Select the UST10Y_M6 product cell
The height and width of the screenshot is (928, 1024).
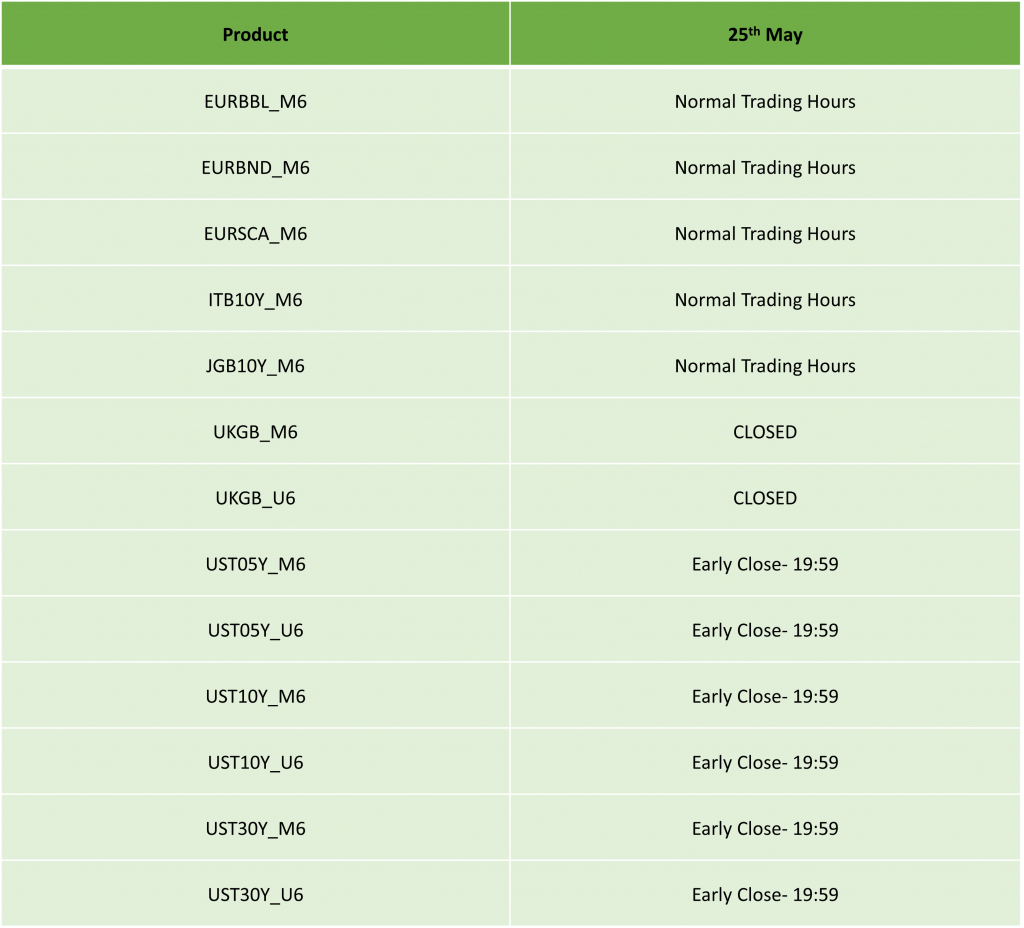[255, 695]
